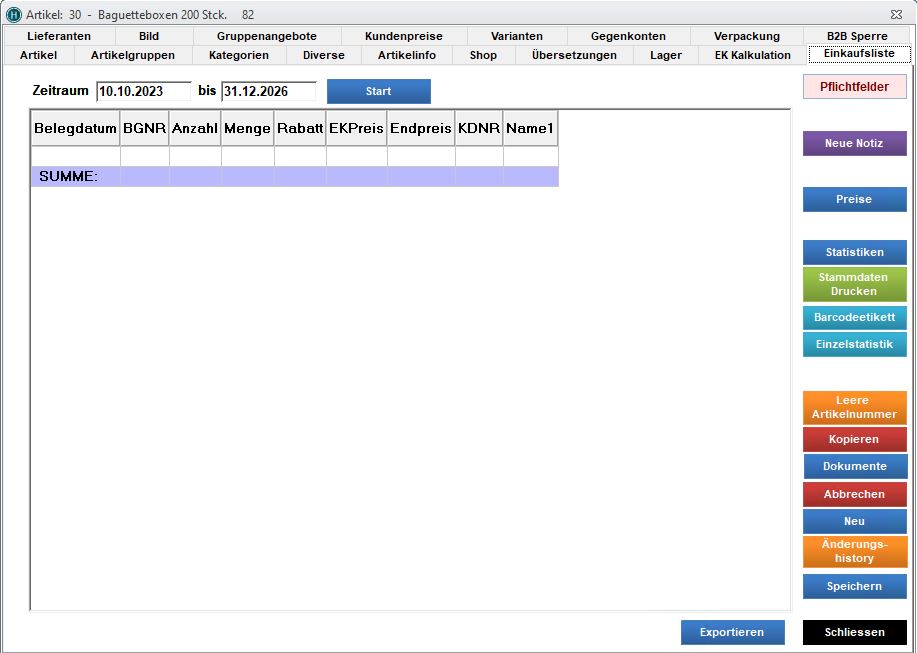
Task: Click the 'bis' end date field
Action: click(x=268, y=91)
